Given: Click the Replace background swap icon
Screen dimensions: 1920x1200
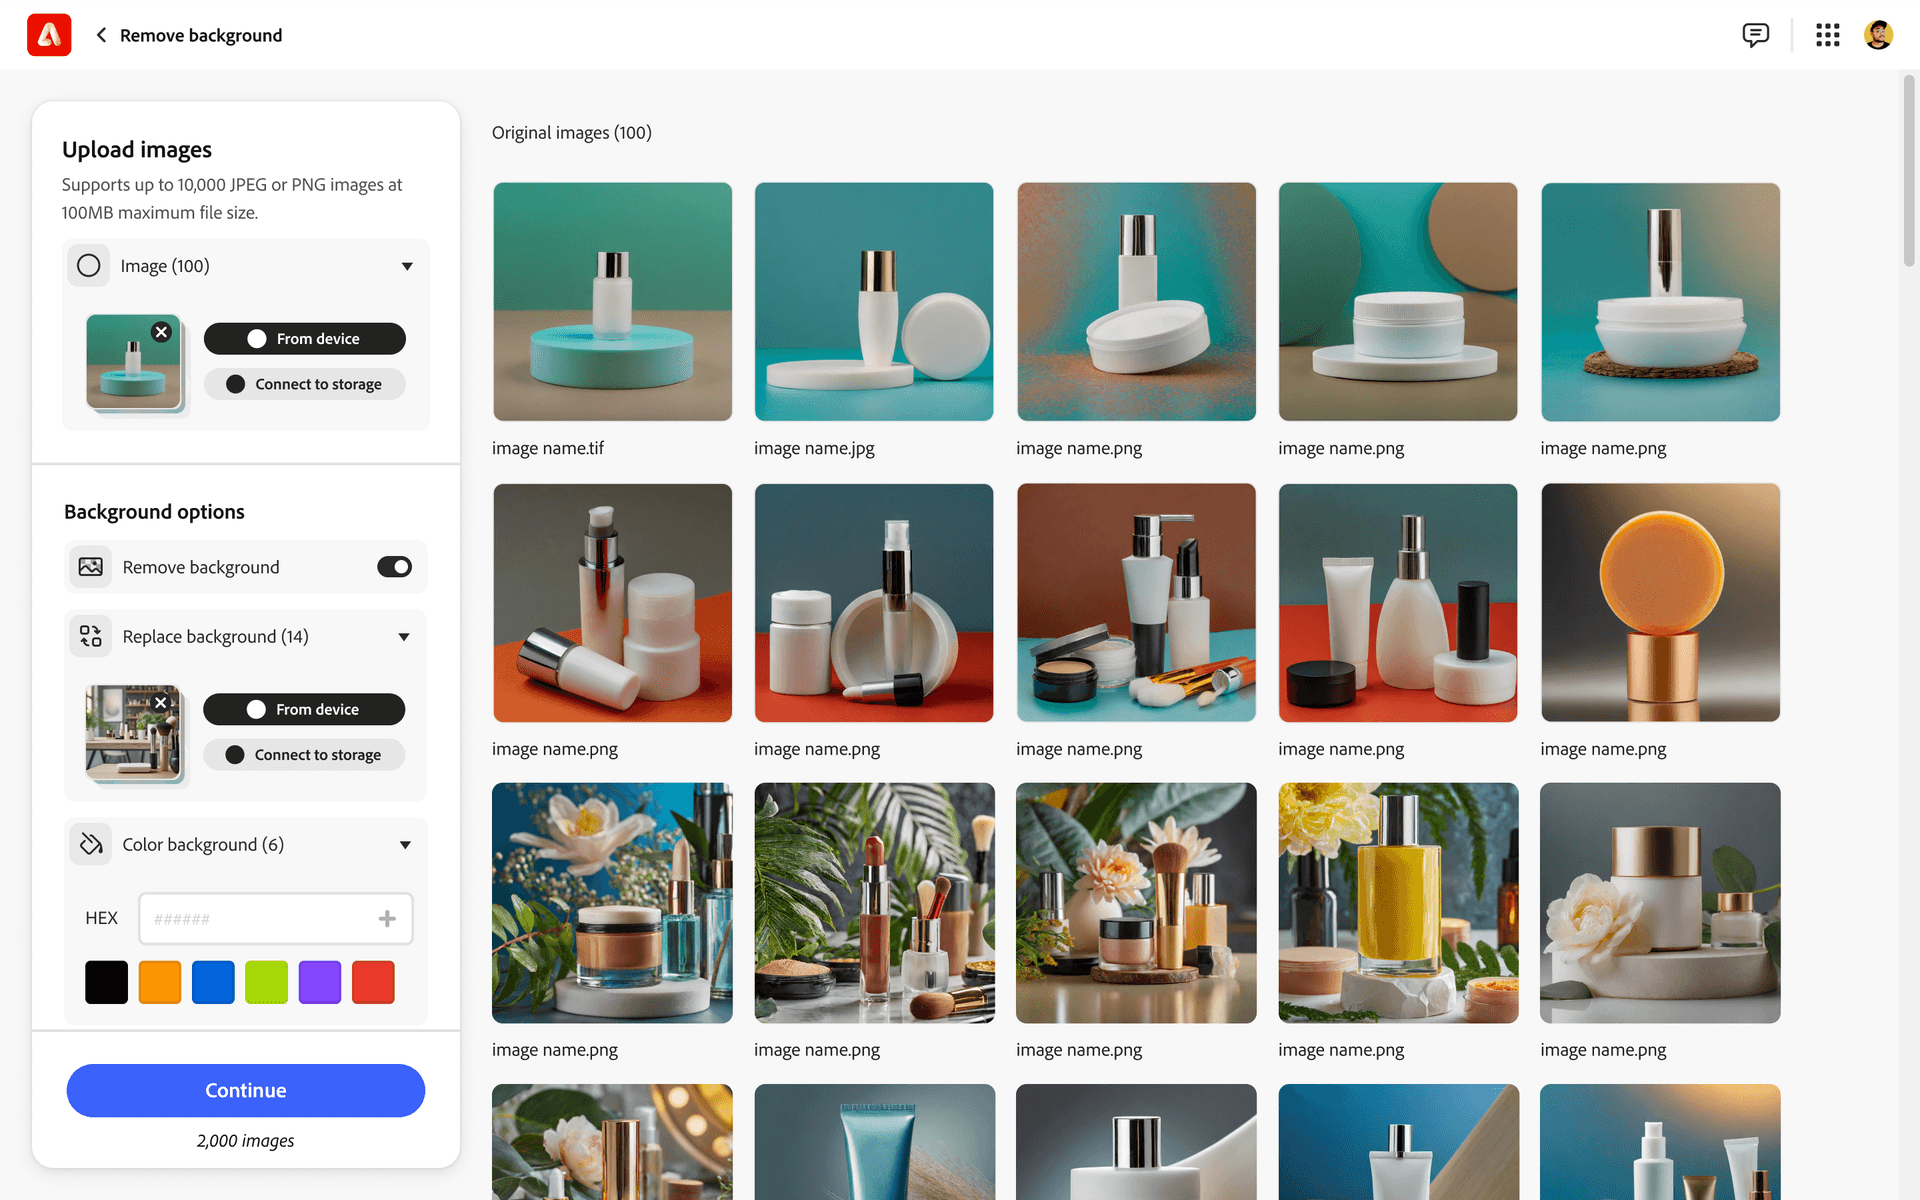Looking at the screenshot, I should 90,636.
